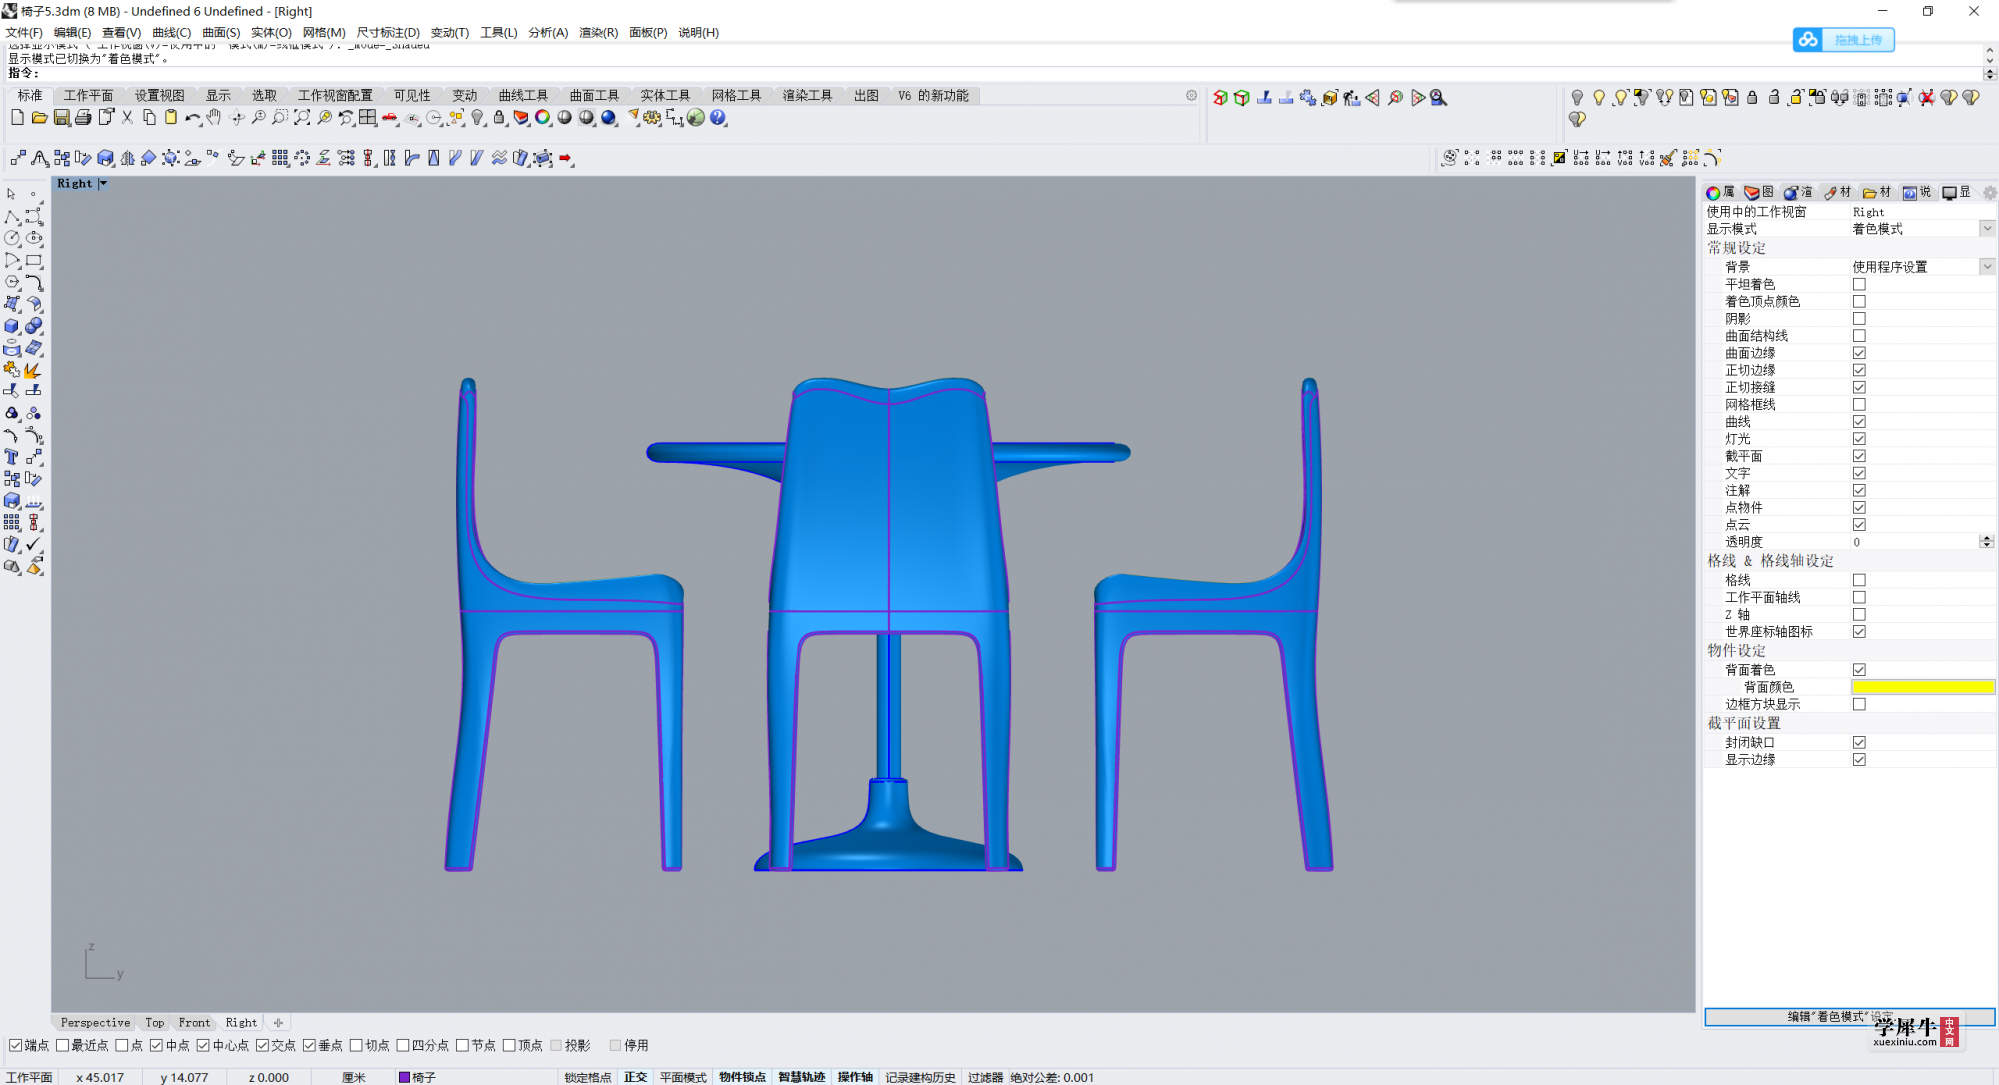Click the blue render sphere icon
Viewport: 1999px width, 1085px height.
[609, 118]
